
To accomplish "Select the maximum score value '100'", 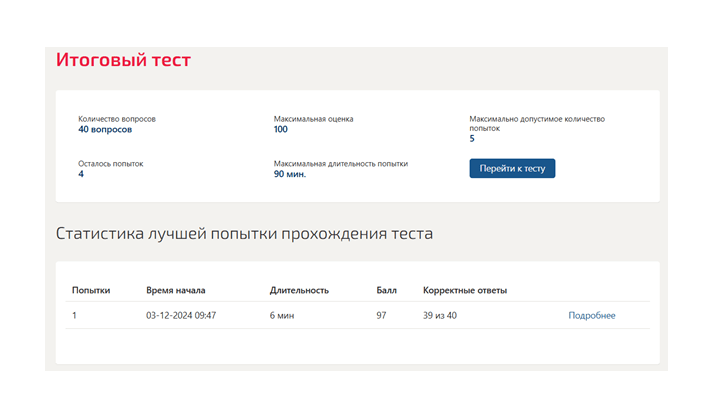I will click(x=280, y=129).
